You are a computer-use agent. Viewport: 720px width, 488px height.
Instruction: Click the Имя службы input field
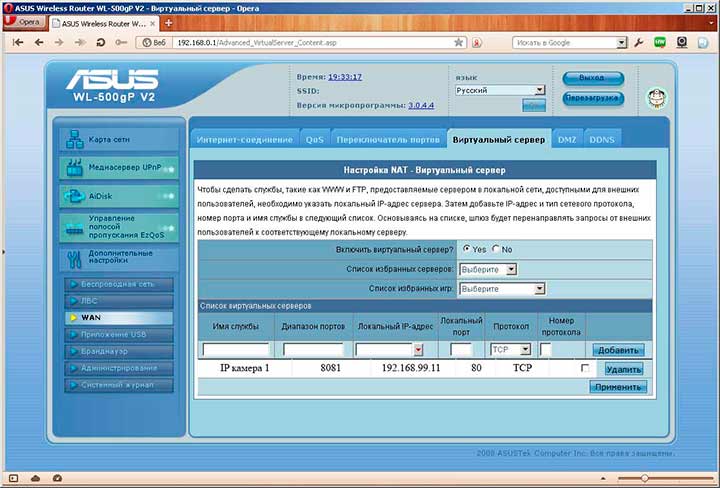tap(236, 350)
